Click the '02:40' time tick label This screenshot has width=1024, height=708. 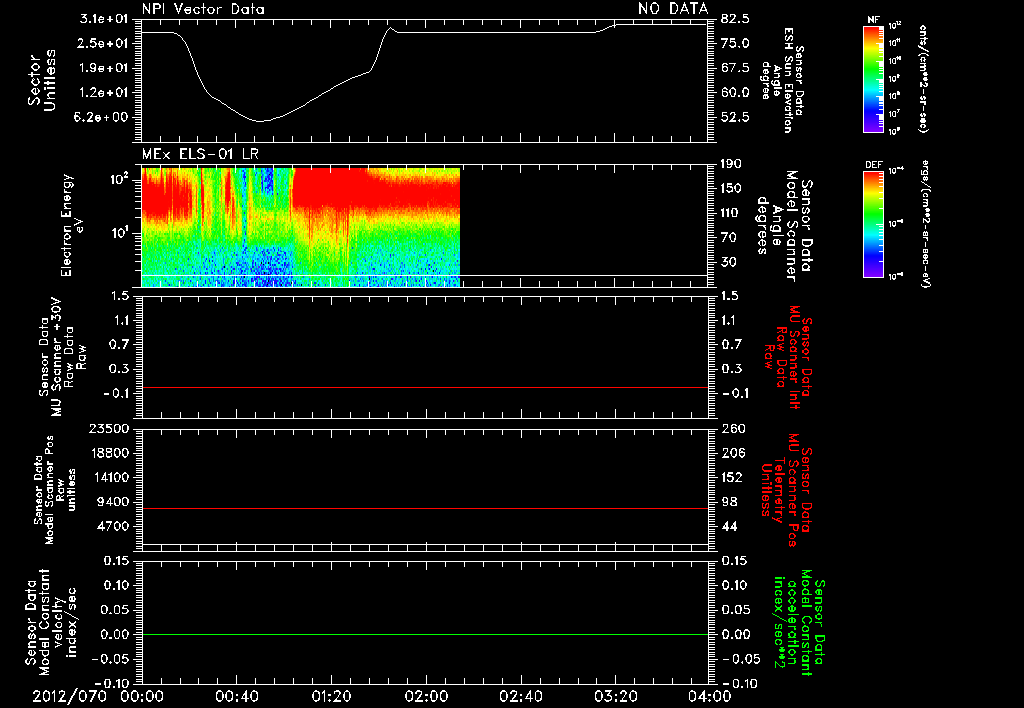click(x=521, y=696)
